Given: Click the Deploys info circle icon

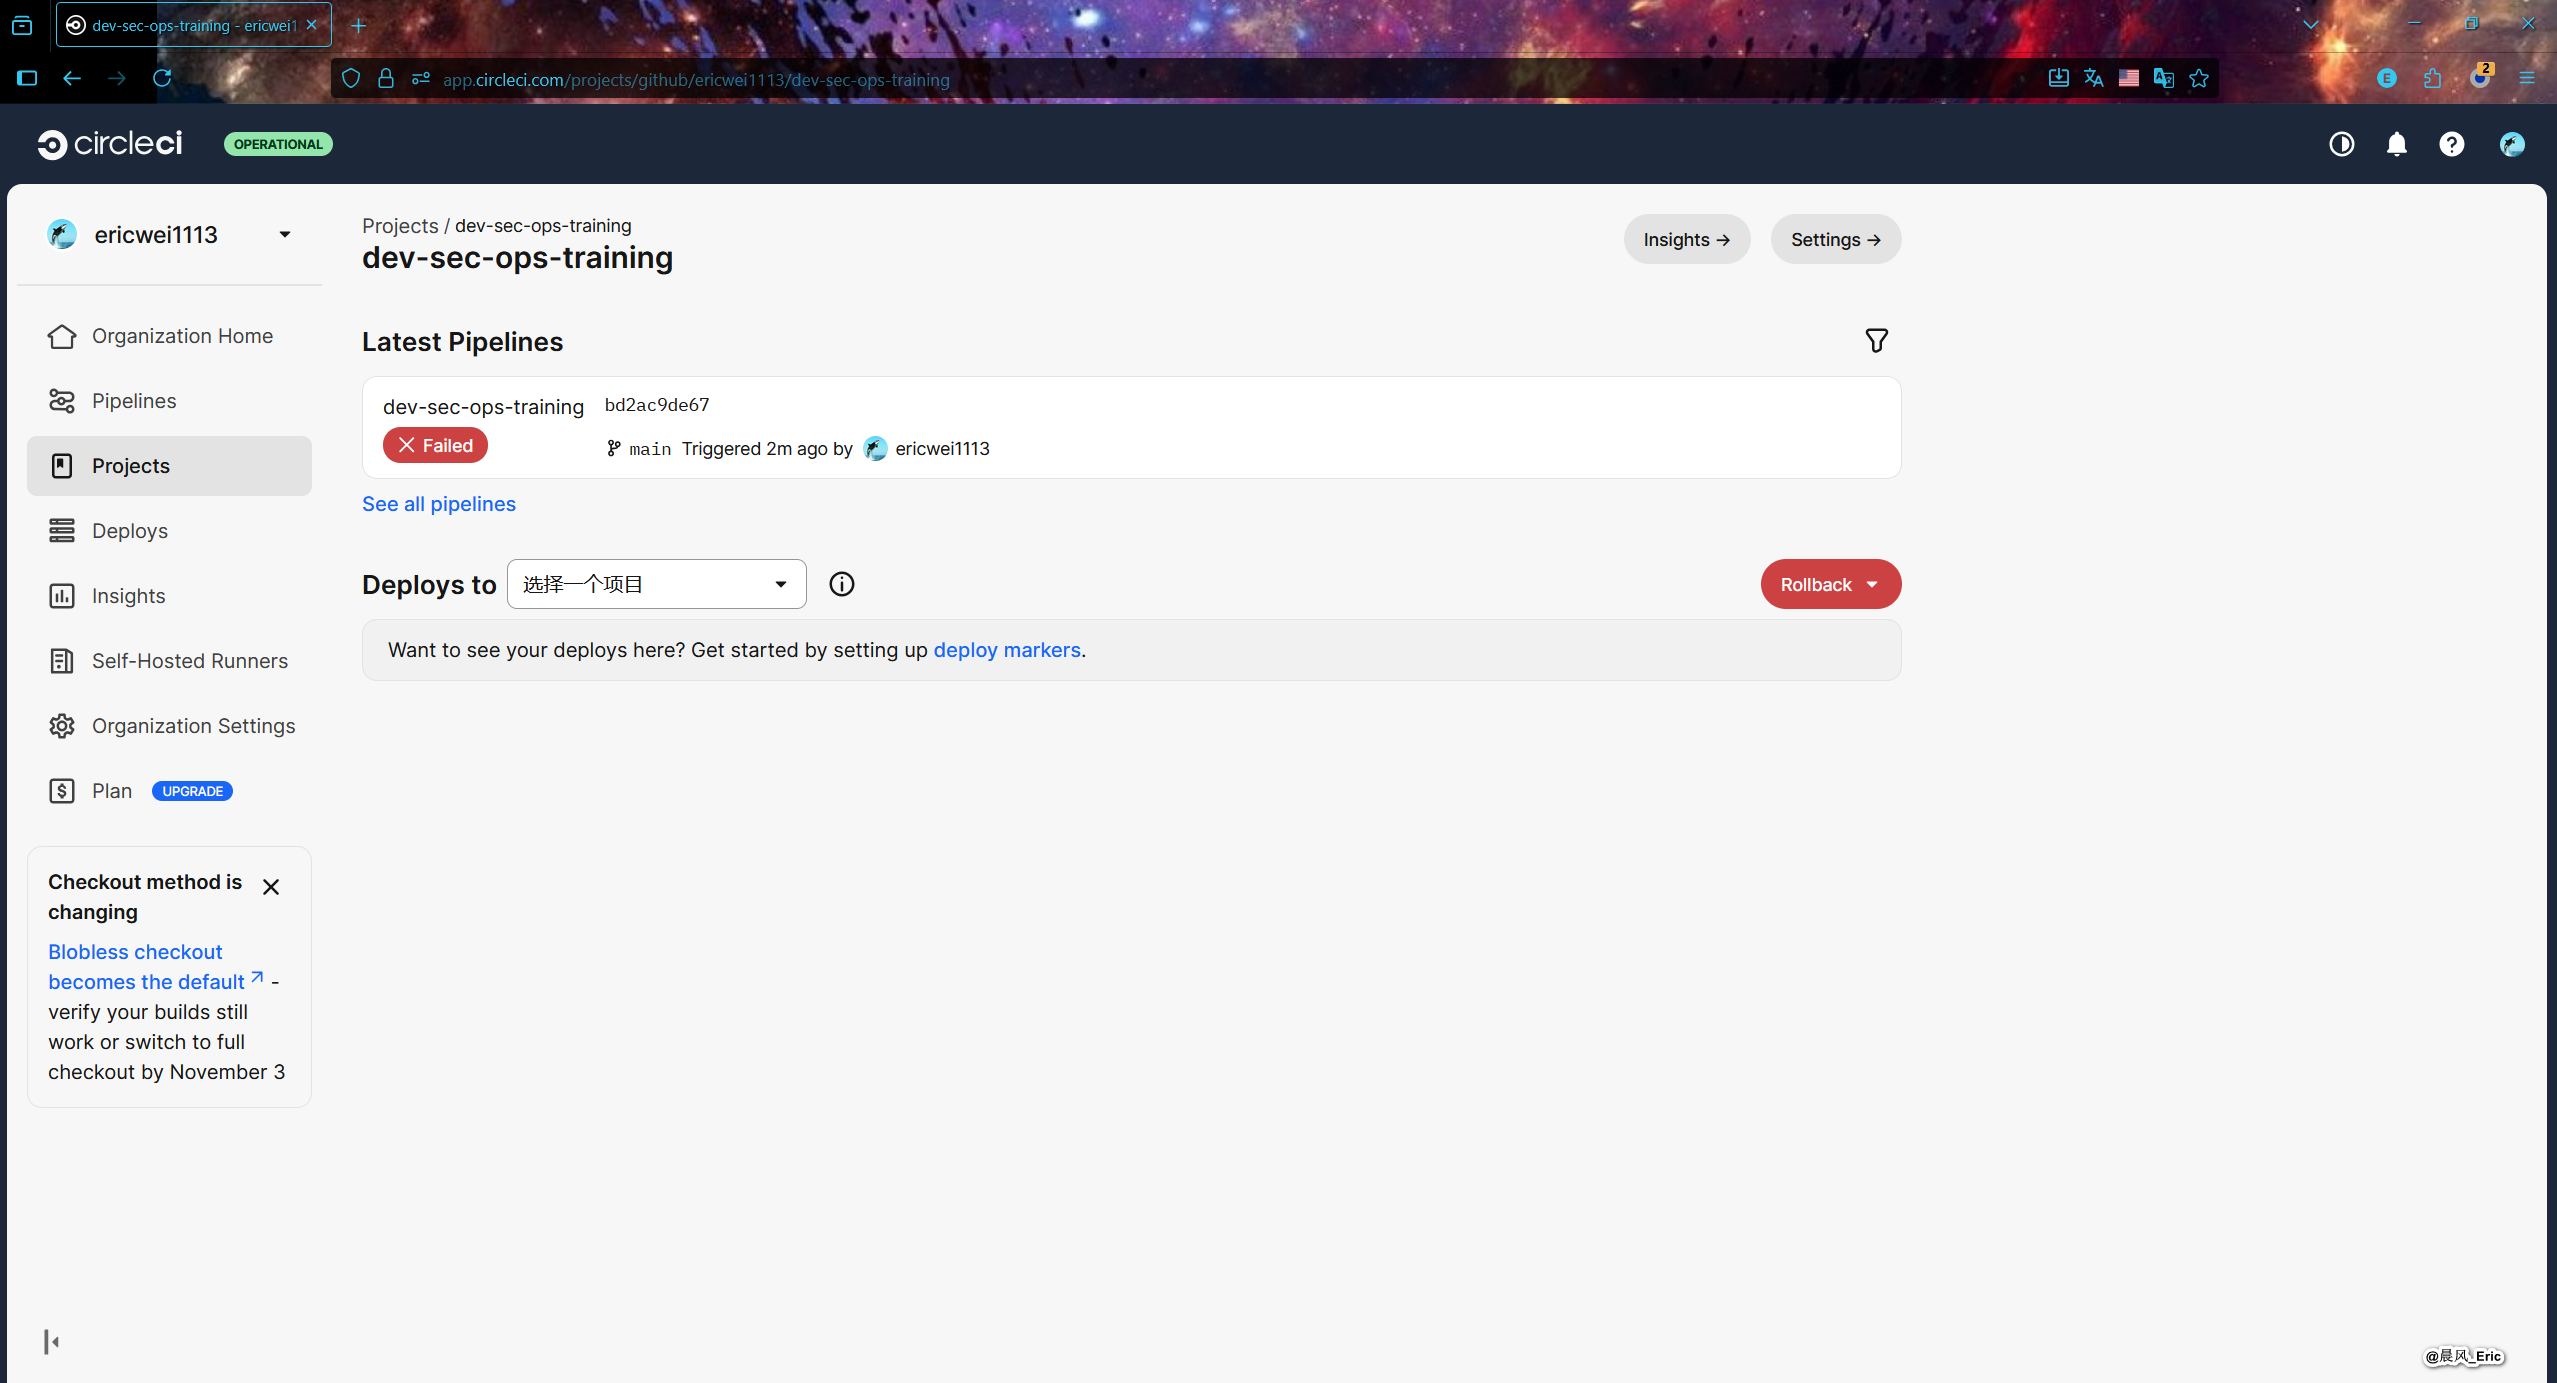Looking at the screenshot, I should click(841, 584).
